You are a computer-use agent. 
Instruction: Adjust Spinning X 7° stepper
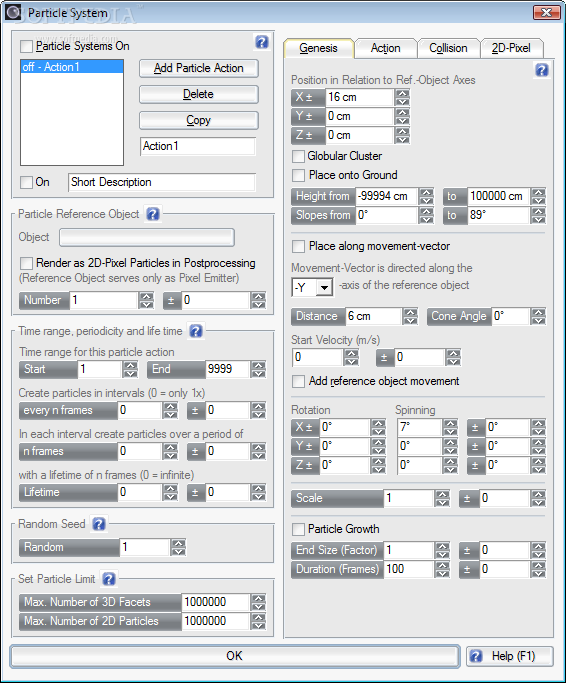click(x=450, y=427)
